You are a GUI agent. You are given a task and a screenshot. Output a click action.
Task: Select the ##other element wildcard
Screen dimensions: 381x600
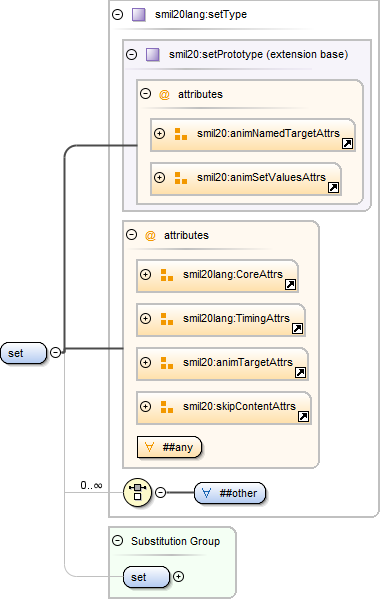pyautogui.click(x=230, y=493)
